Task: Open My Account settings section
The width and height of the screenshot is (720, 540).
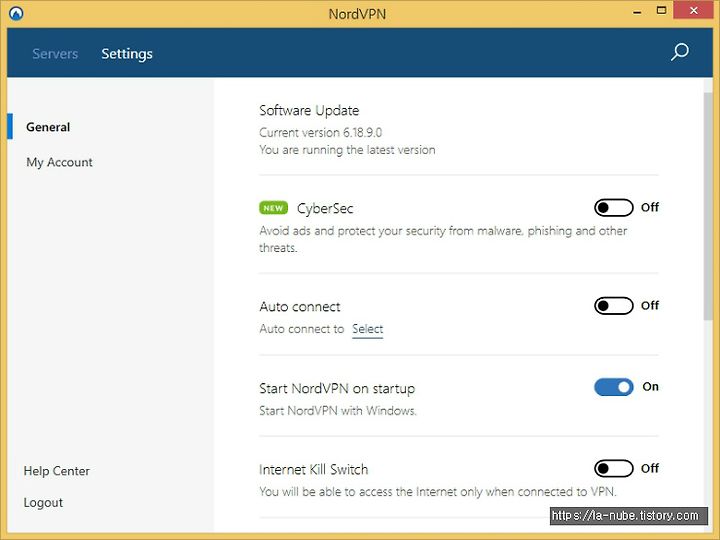Action: pyautogui.click(x=59, y=162)
